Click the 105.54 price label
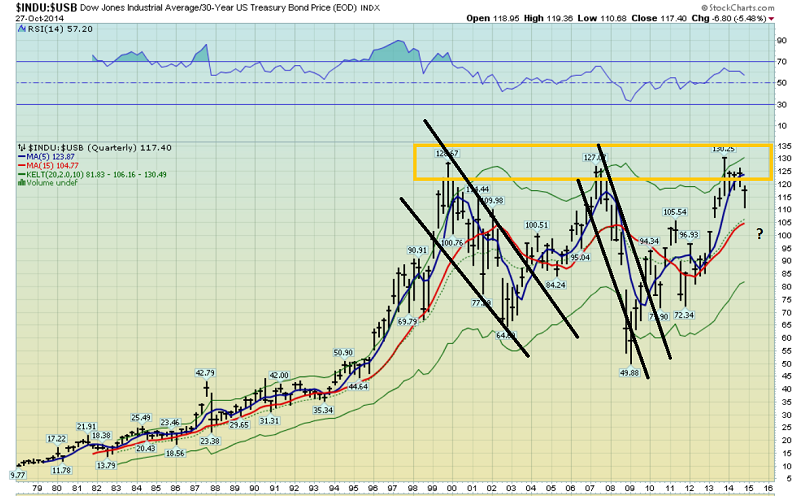Viewport: 800px width, 496px height. point(674,212)
